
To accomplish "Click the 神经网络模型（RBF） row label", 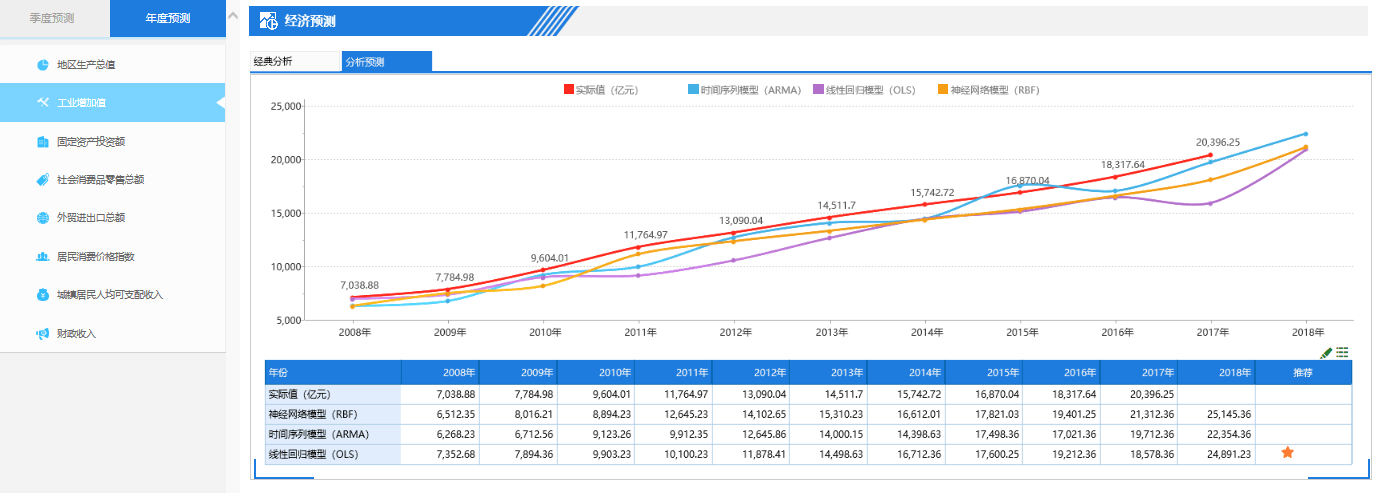I will click(x=333, y=414).
